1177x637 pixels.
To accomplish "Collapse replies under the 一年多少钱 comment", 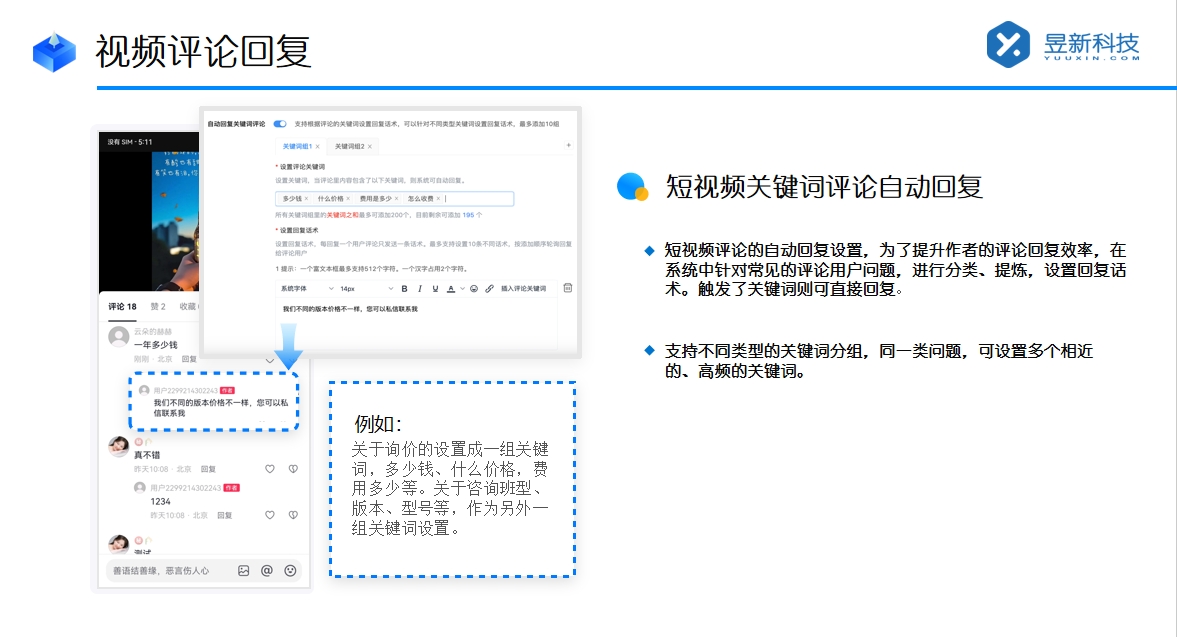I will point(271,361).
